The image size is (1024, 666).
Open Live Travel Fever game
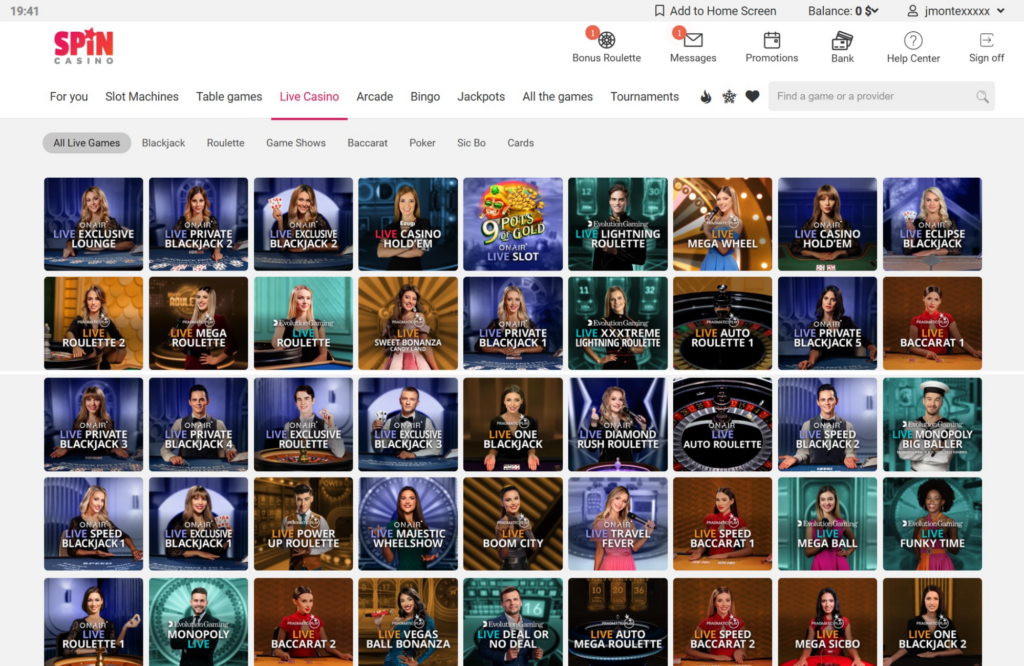click(x=618, y=524)
